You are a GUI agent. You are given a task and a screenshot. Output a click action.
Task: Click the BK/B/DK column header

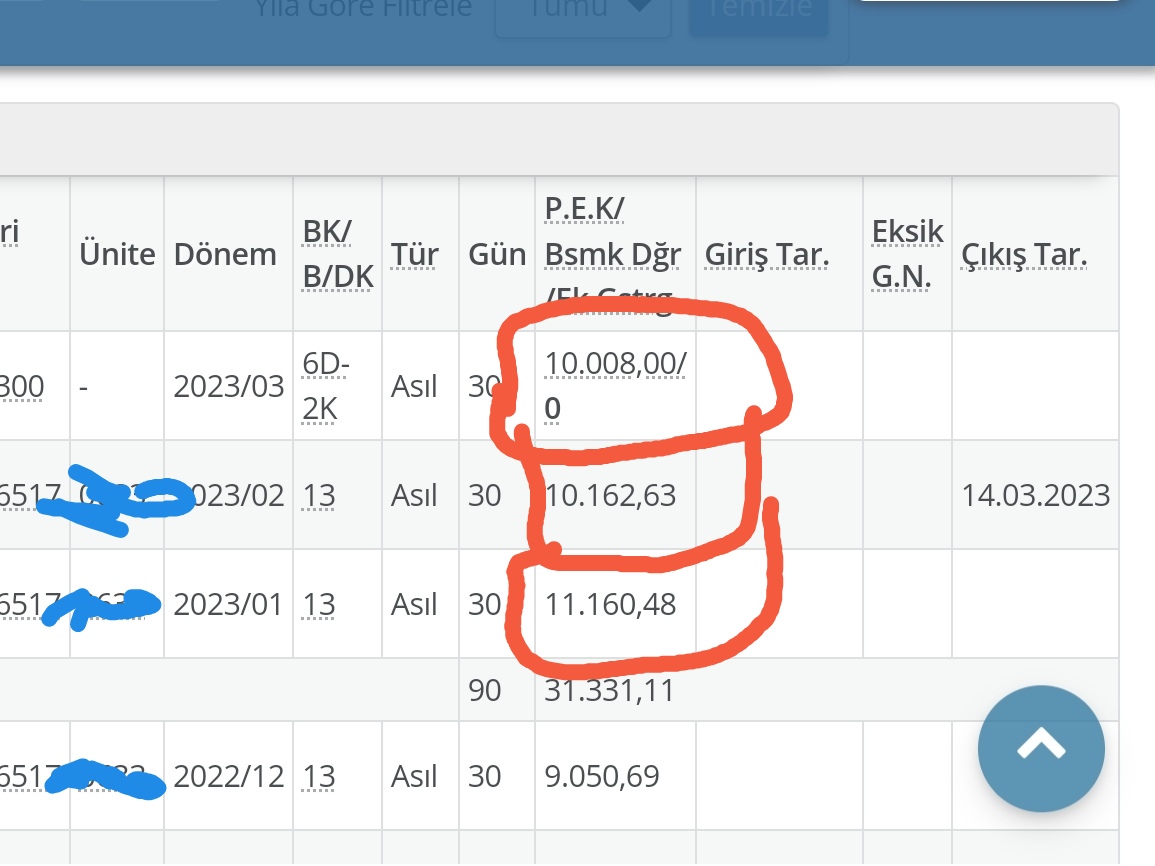(x=338, y=255)
